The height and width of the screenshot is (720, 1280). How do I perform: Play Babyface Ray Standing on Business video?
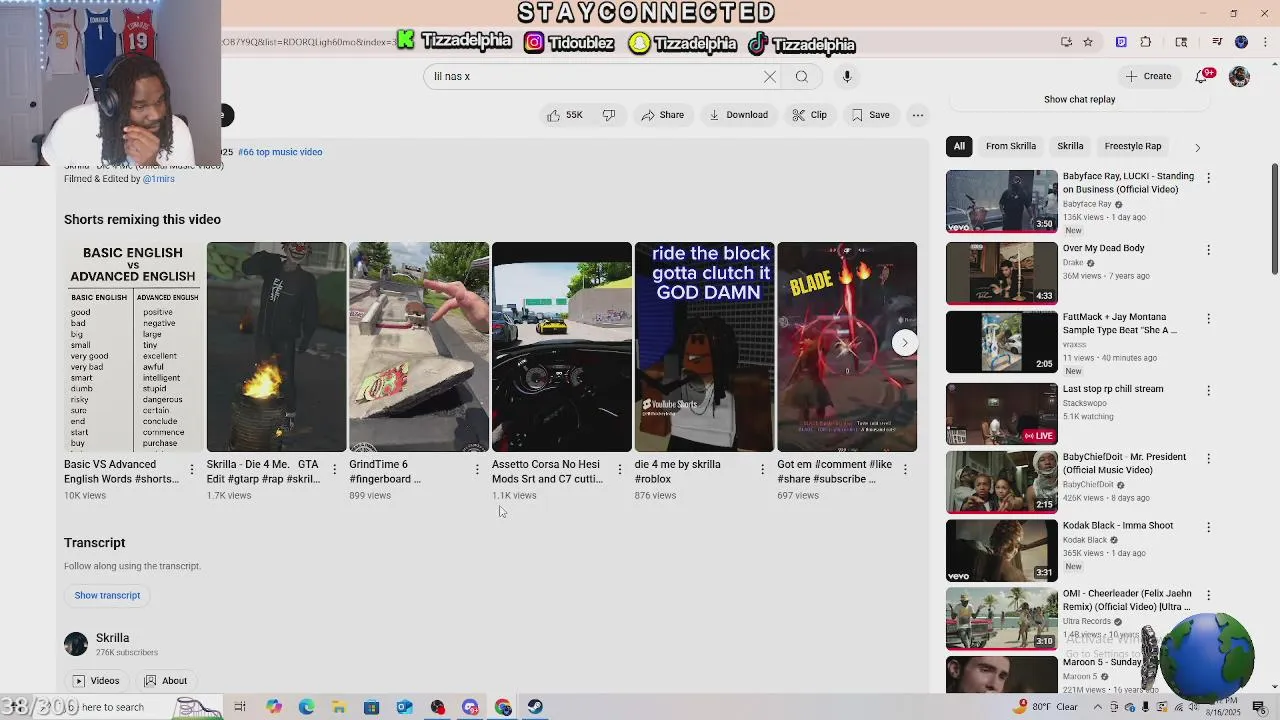pos(1001,201)
